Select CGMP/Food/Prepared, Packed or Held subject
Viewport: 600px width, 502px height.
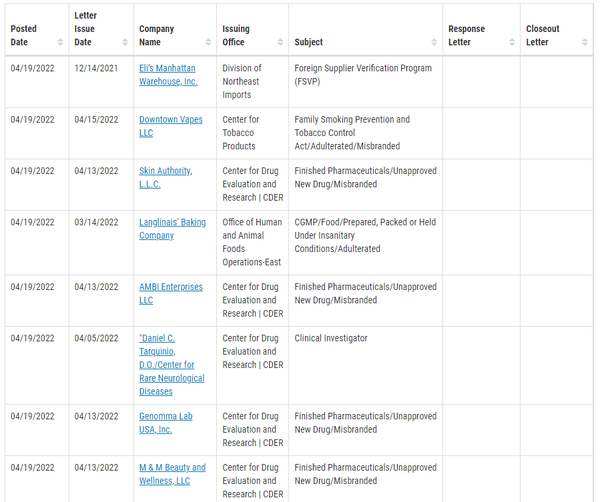pyautogui.click(x=365, y=235)
